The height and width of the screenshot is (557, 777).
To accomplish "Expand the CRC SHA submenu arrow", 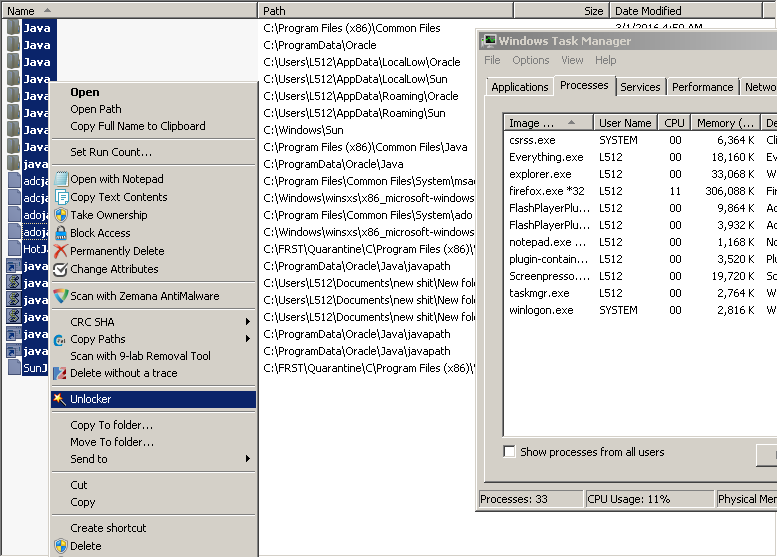I will 248,322.
